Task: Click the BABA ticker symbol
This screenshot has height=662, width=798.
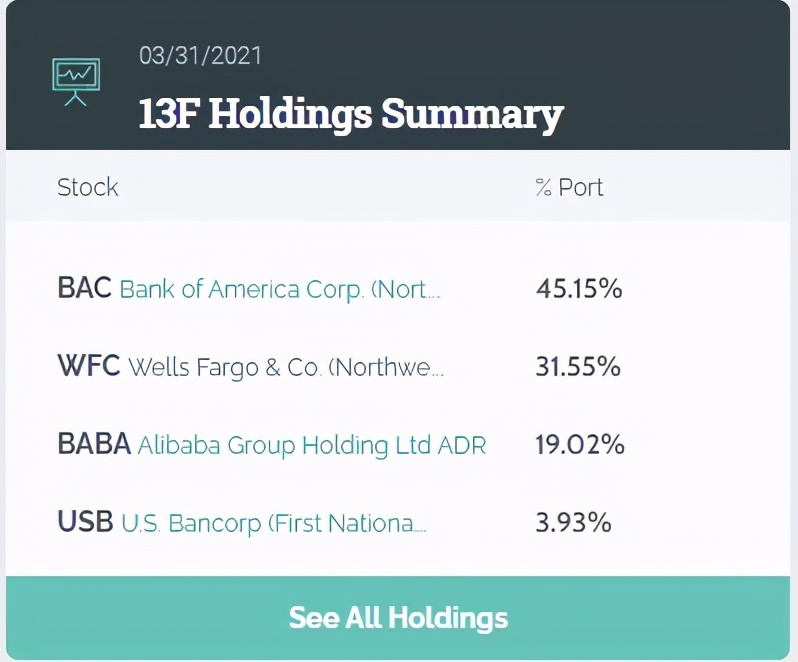Action: click(x=94, y=443)
